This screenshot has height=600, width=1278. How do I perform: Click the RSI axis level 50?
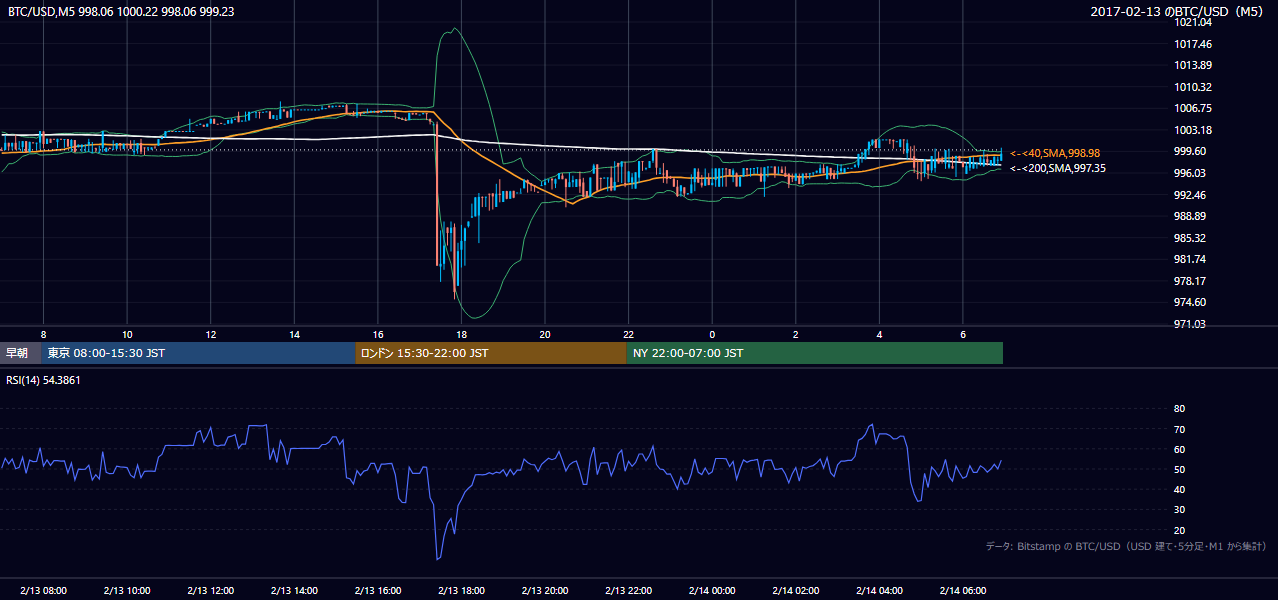[x=1179, y=469]
